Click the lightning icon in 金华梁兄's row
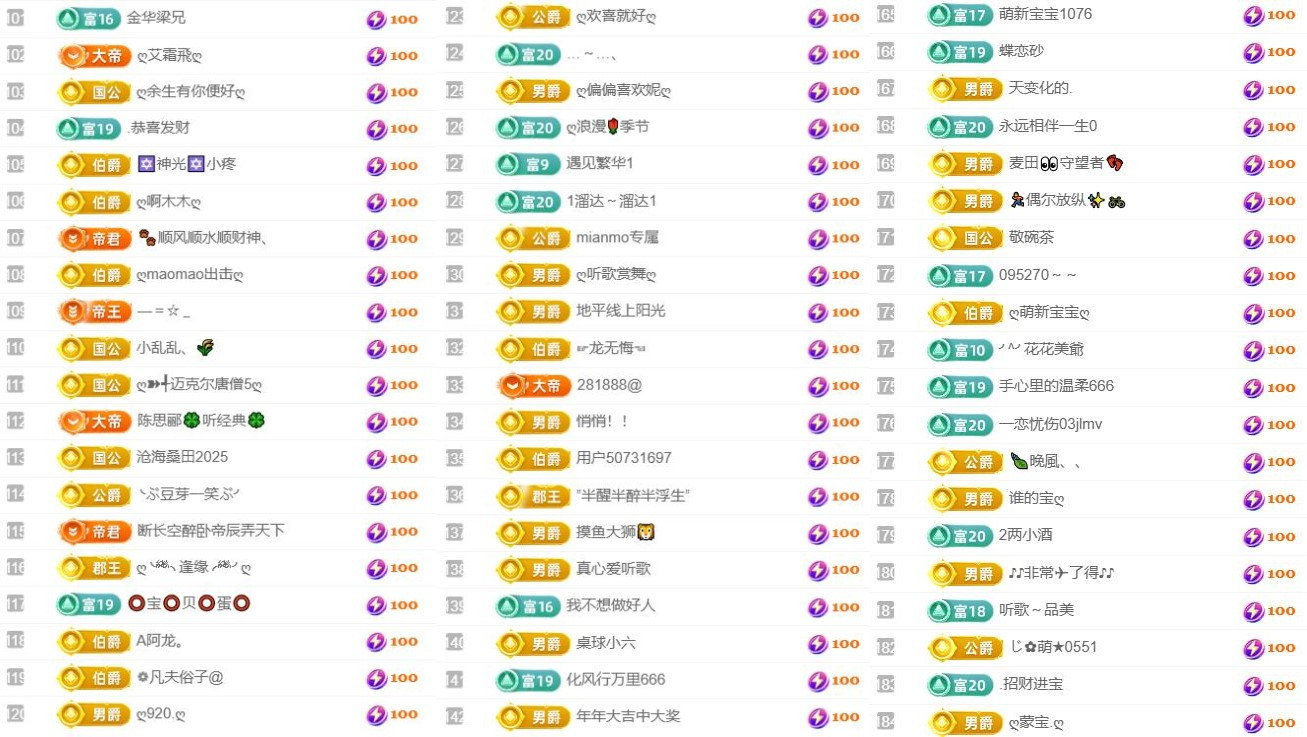This screenshot has width=1307, height=737. (x=377, y=19)
